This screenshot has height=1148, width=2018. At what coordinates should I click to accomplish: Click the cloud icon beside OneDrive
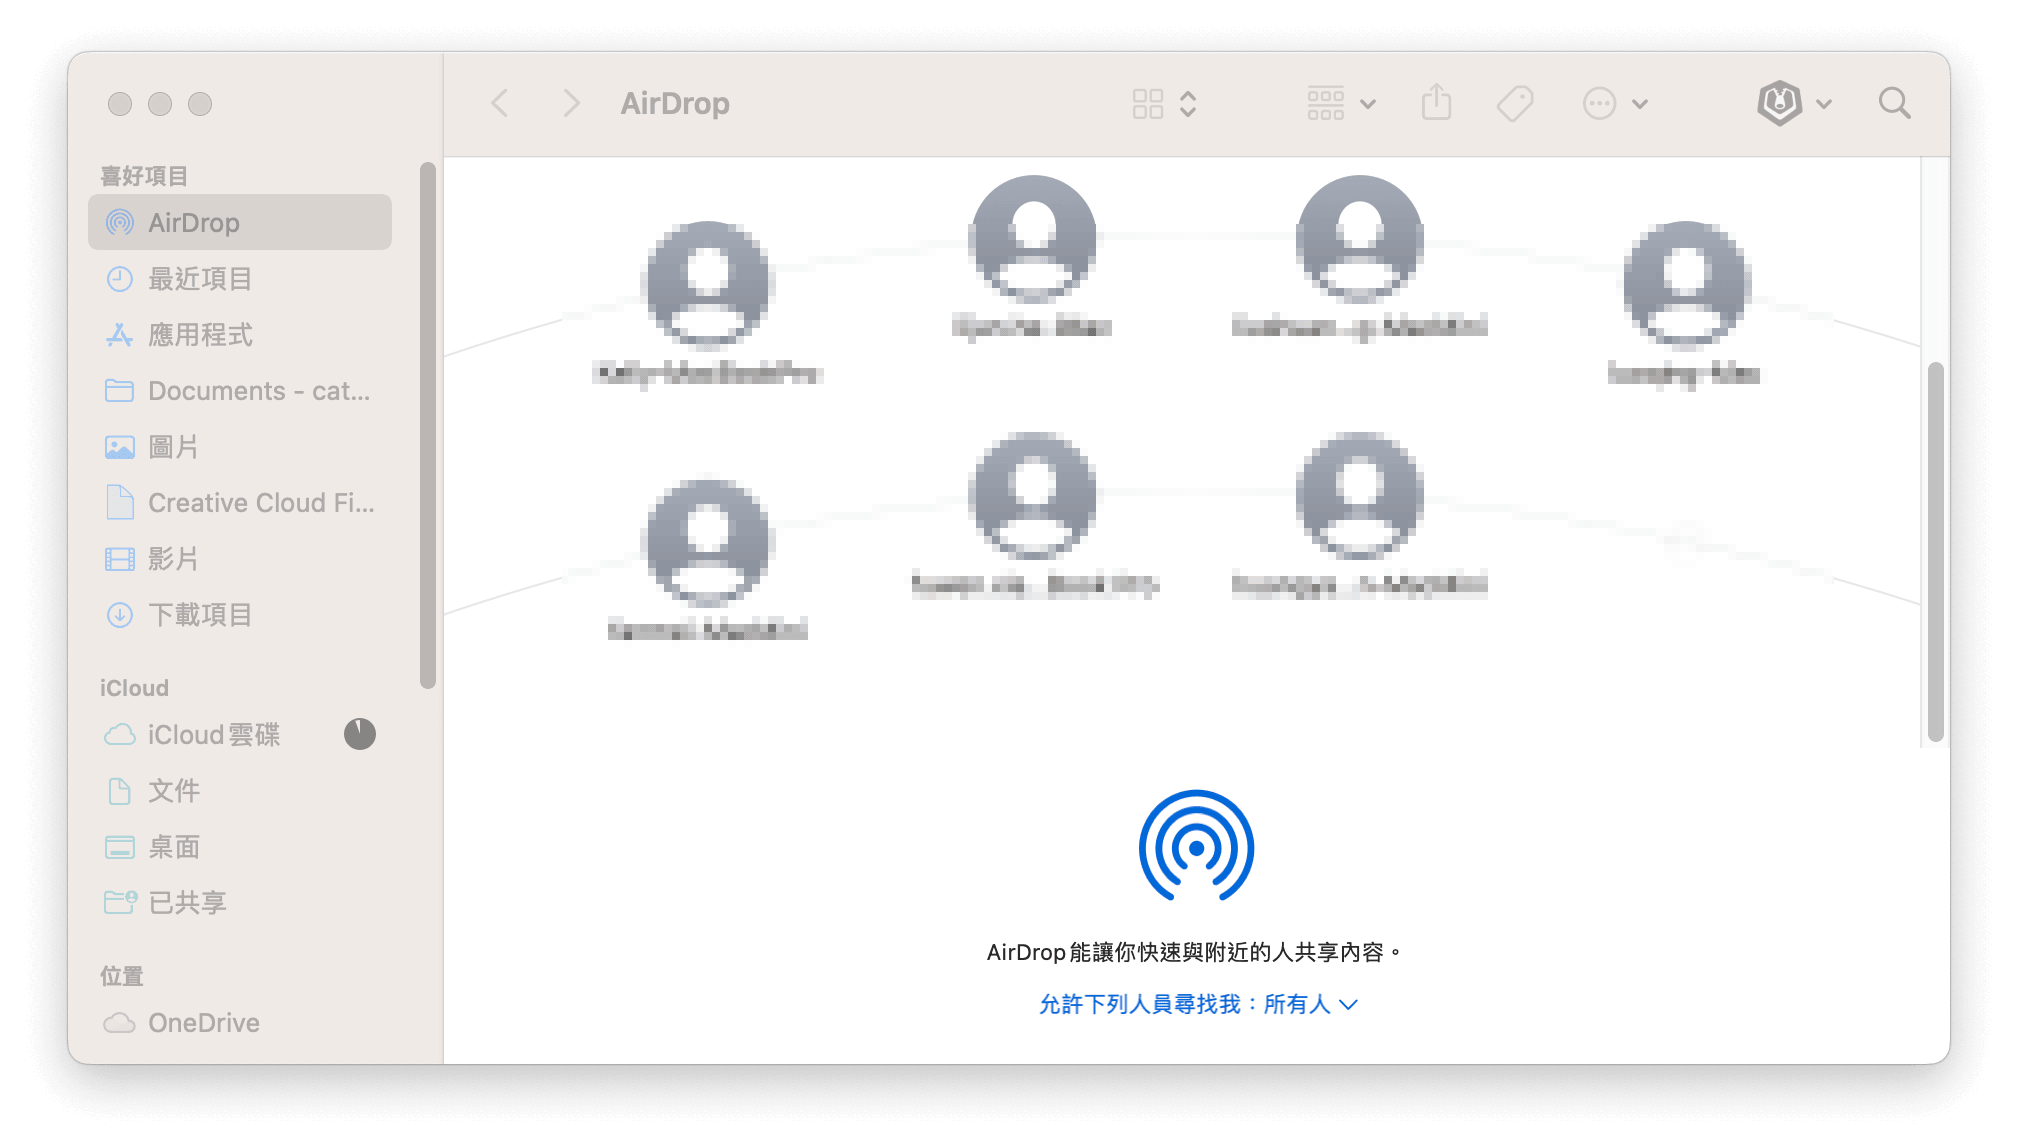coord(120,1022)
